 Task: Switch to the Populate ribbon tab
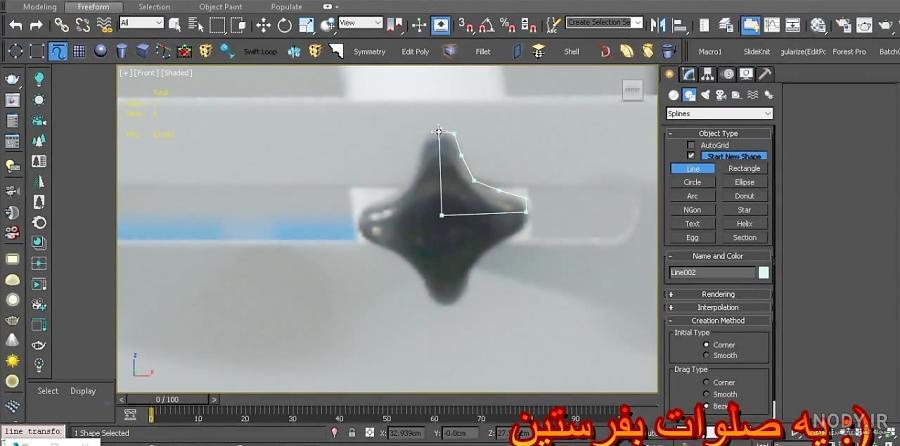tap(286, 7)
